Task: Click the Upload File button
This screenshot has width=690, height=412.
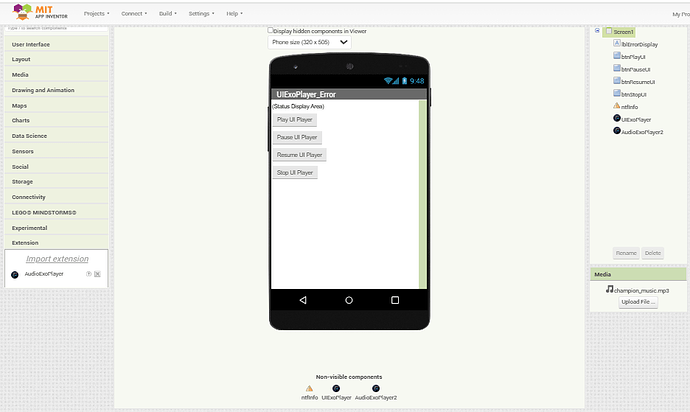Action: (638, 302)
